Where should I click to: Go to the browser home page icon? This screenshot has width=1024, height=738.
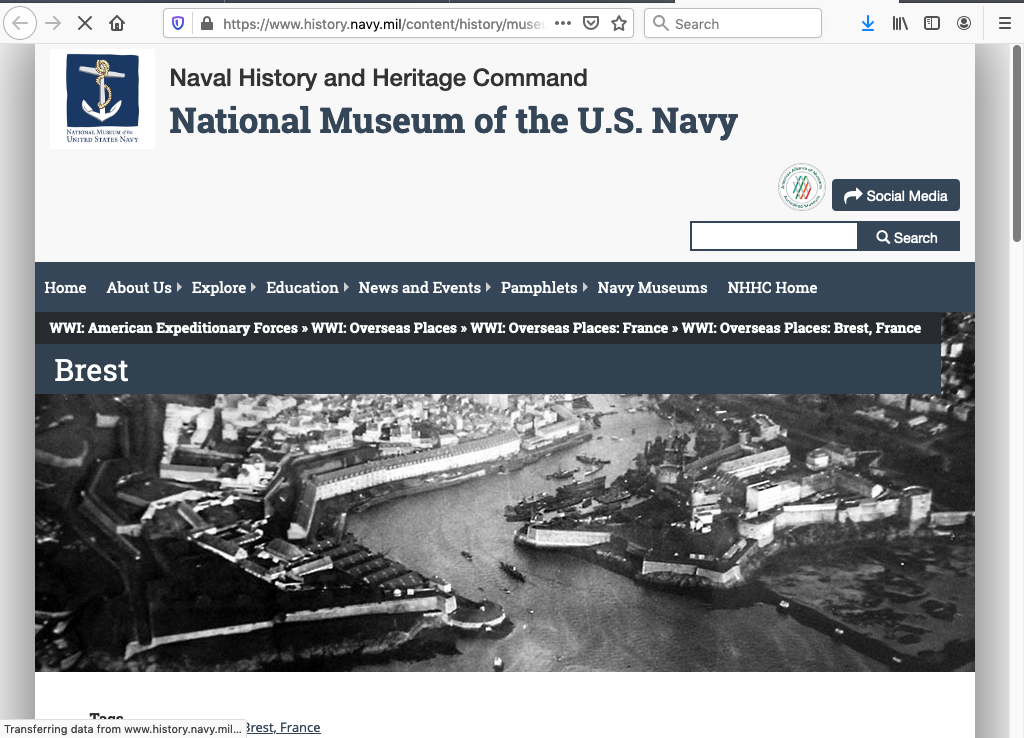tap(117, 23)
